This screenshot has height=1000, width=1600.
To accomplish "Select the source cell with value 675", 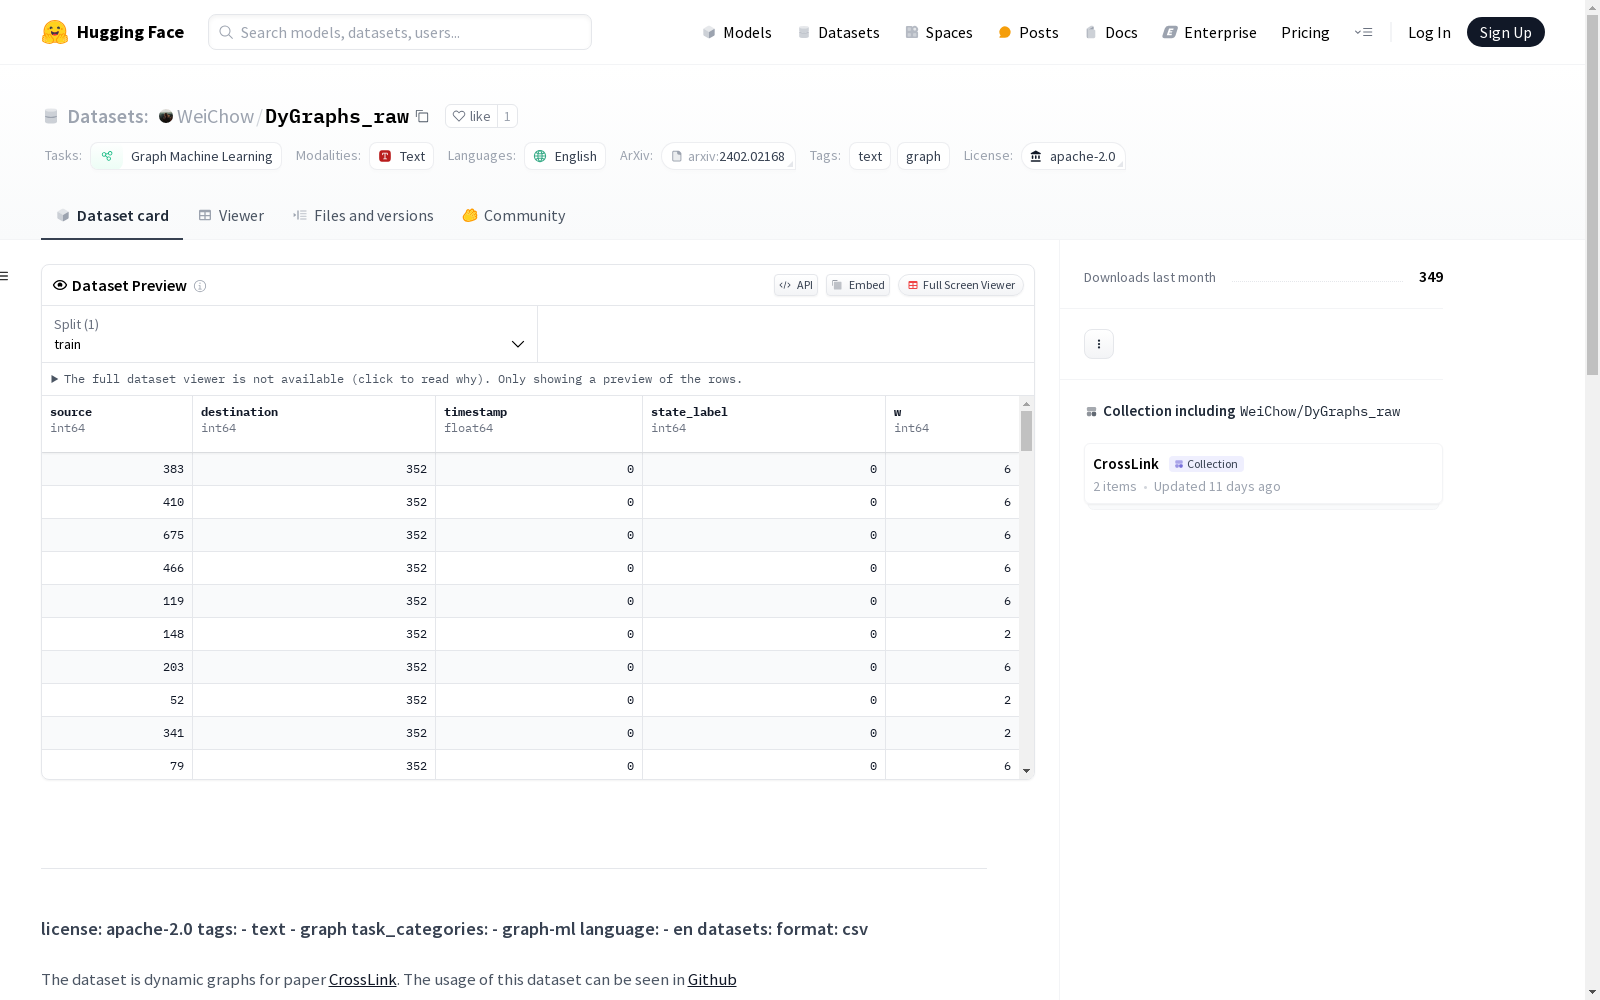I will [117, 535].
